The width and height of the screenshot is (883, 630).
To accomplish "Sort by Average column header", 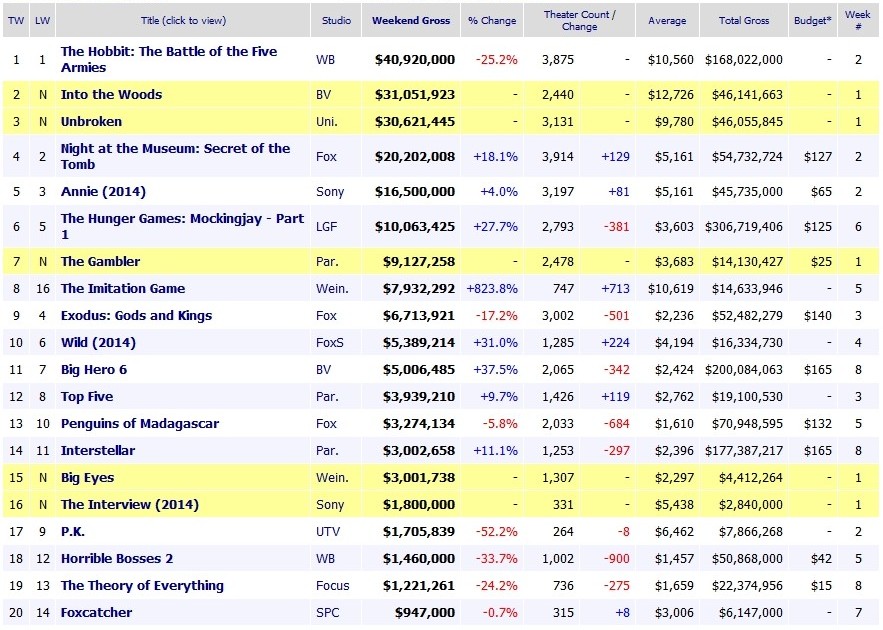I will click(x=667, y=21).
